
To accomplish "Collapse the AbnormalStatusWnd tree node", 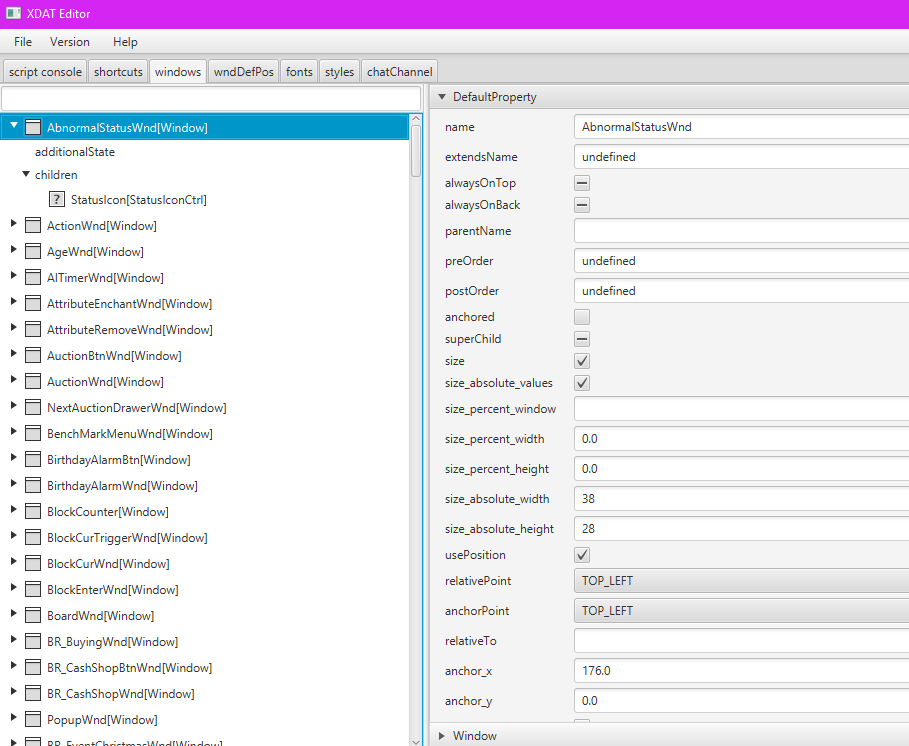I will tap(14, 125).
